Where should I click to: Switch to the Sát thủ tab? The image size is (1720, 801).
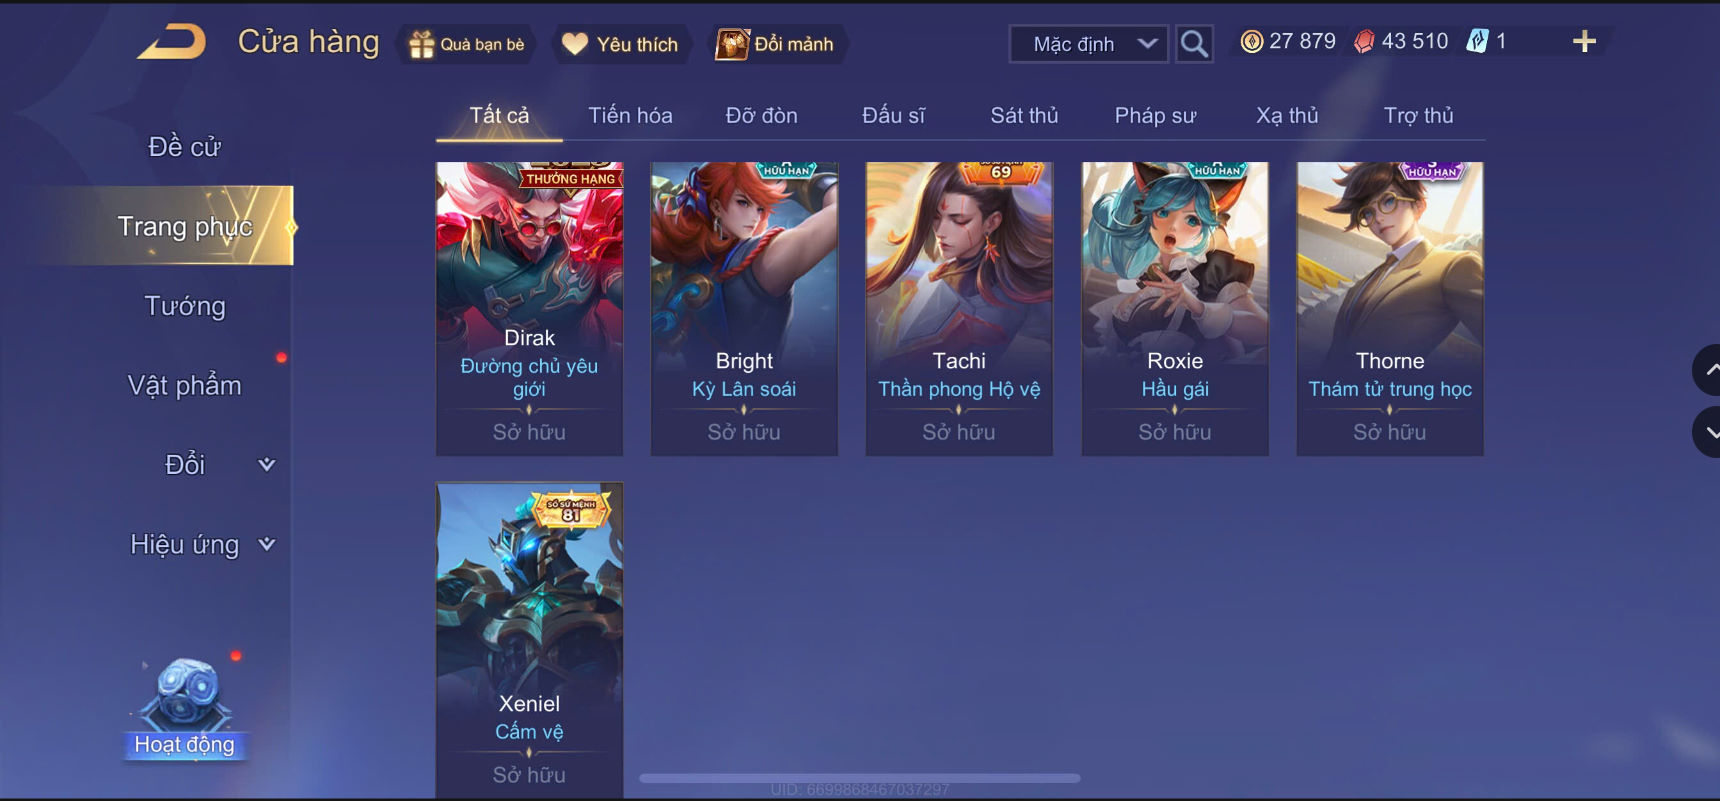click(x=1024, y=116)
